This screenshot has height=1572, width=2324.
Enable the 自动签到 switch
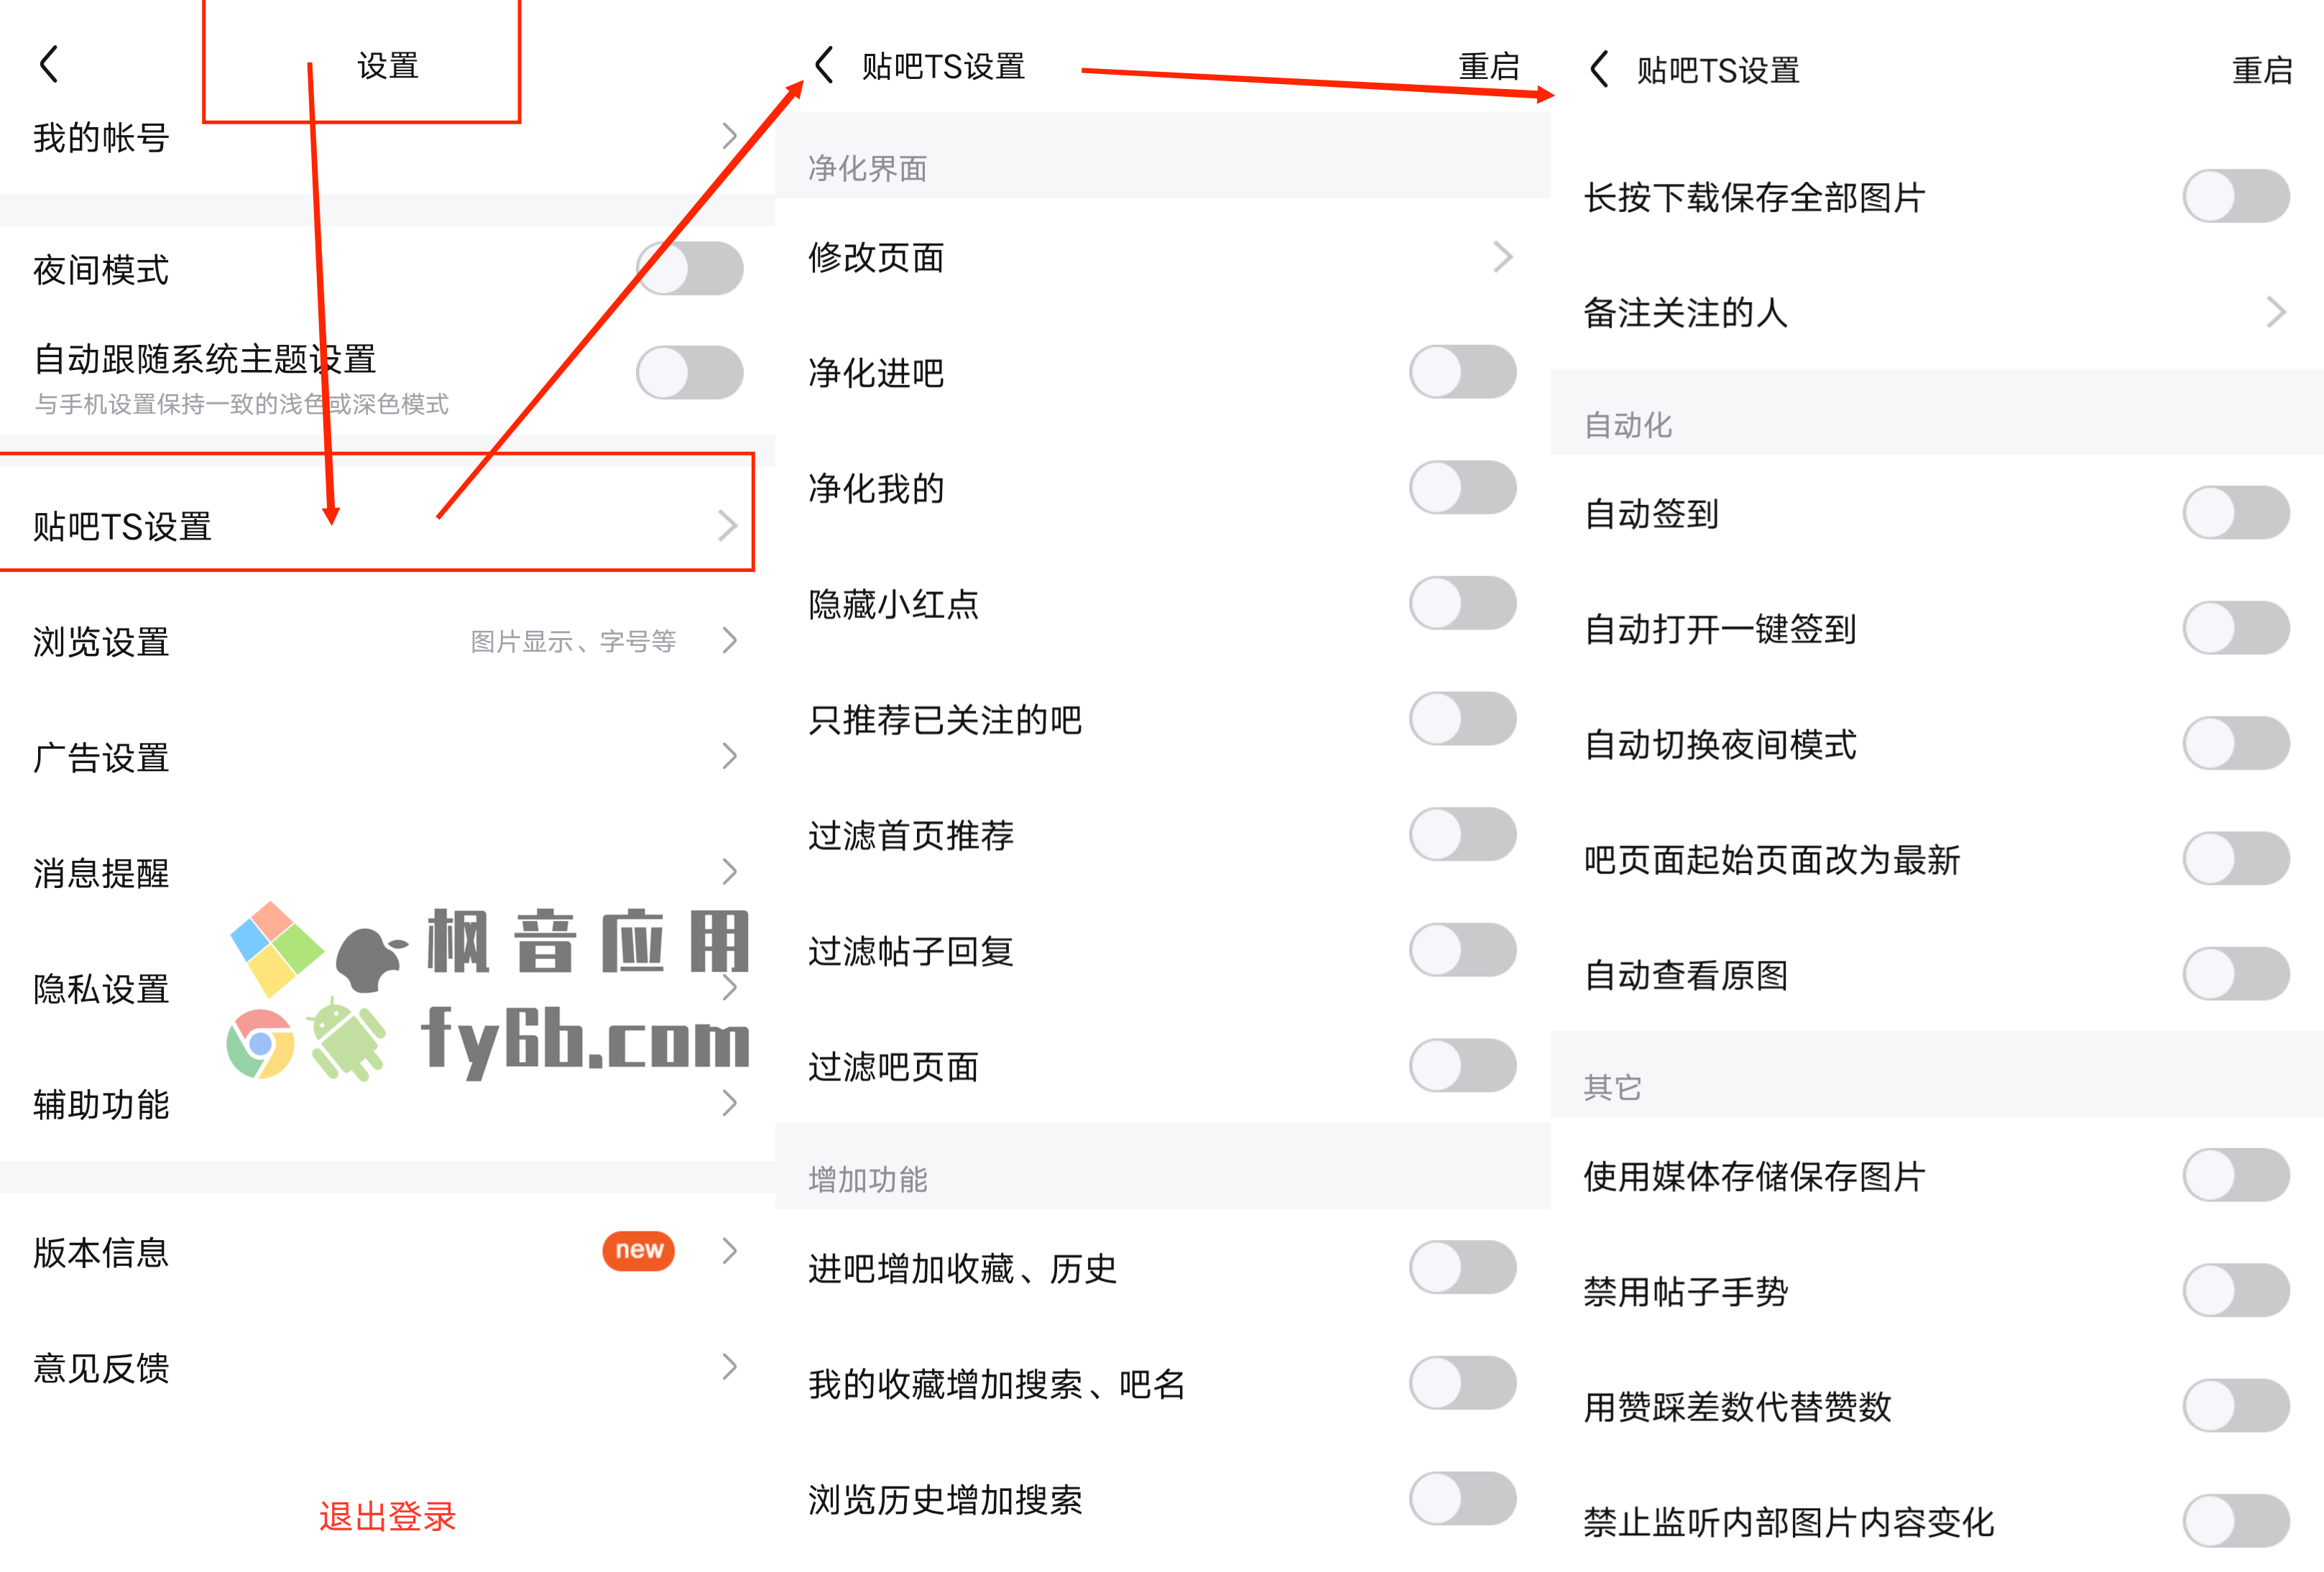tap(2236, 512)
